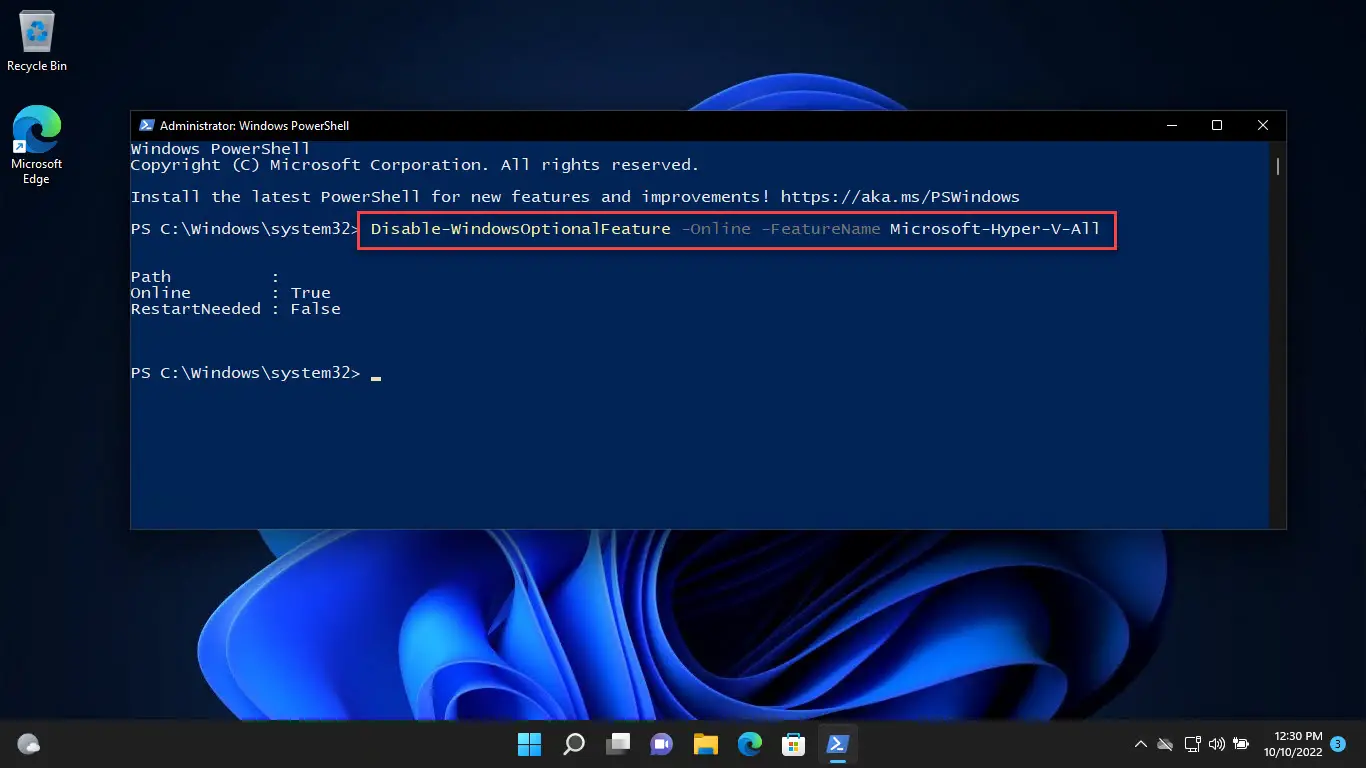Open the Windows Start menu
This screenshot has width=1366, height=768.
point(529,744)
